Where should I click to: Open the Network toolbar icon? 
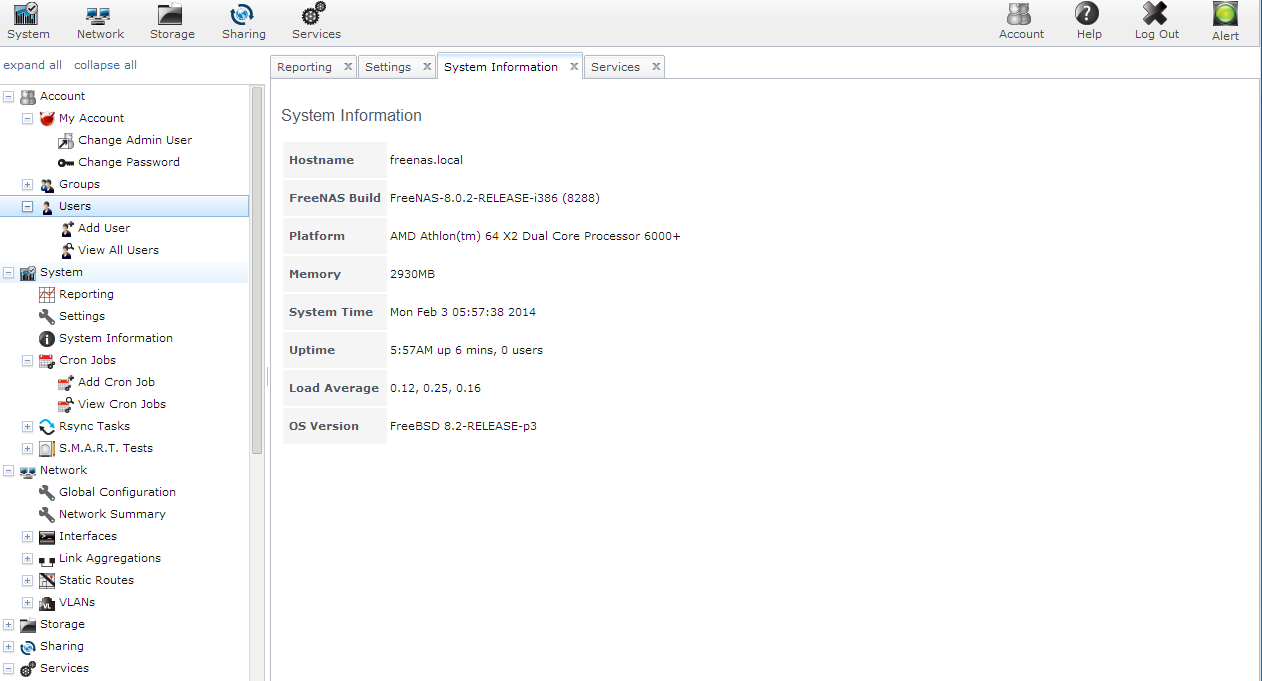(99, 15)
